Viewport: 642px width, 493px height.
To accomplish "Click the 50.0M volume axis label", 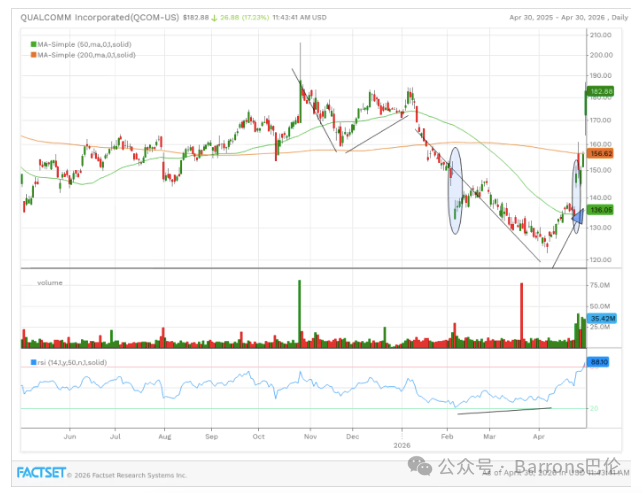I will click(x=599, y=306).
